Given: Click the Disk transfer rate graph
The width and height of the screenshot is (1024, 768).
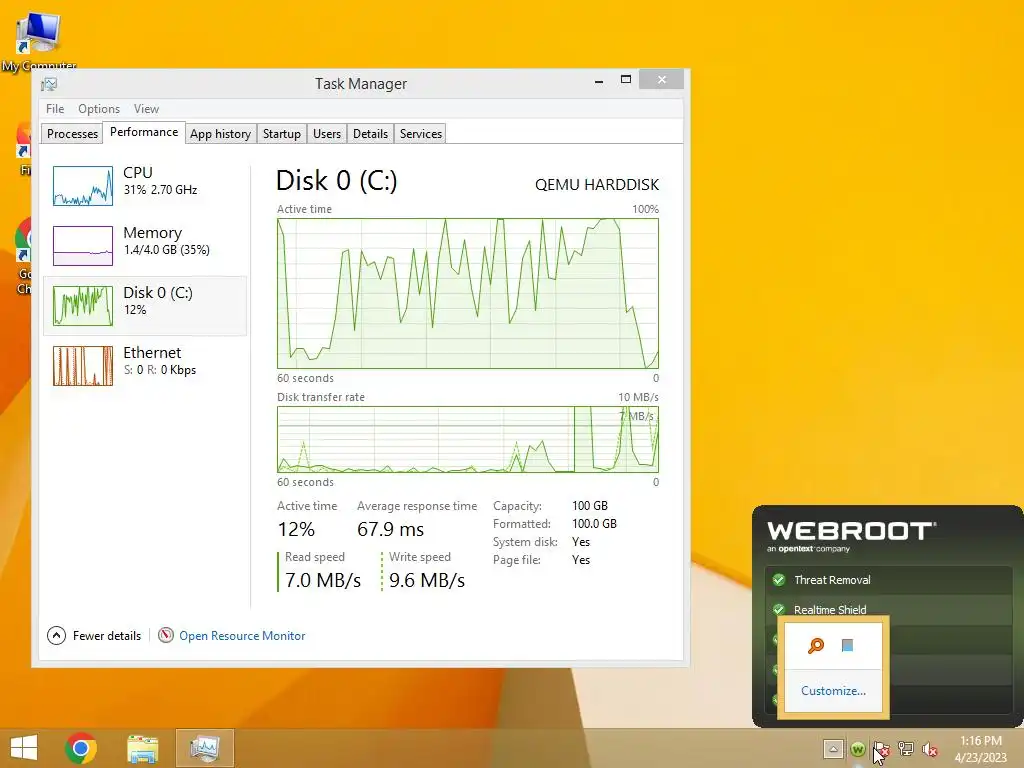Looking at the screenshot, I should coord(468,440).
